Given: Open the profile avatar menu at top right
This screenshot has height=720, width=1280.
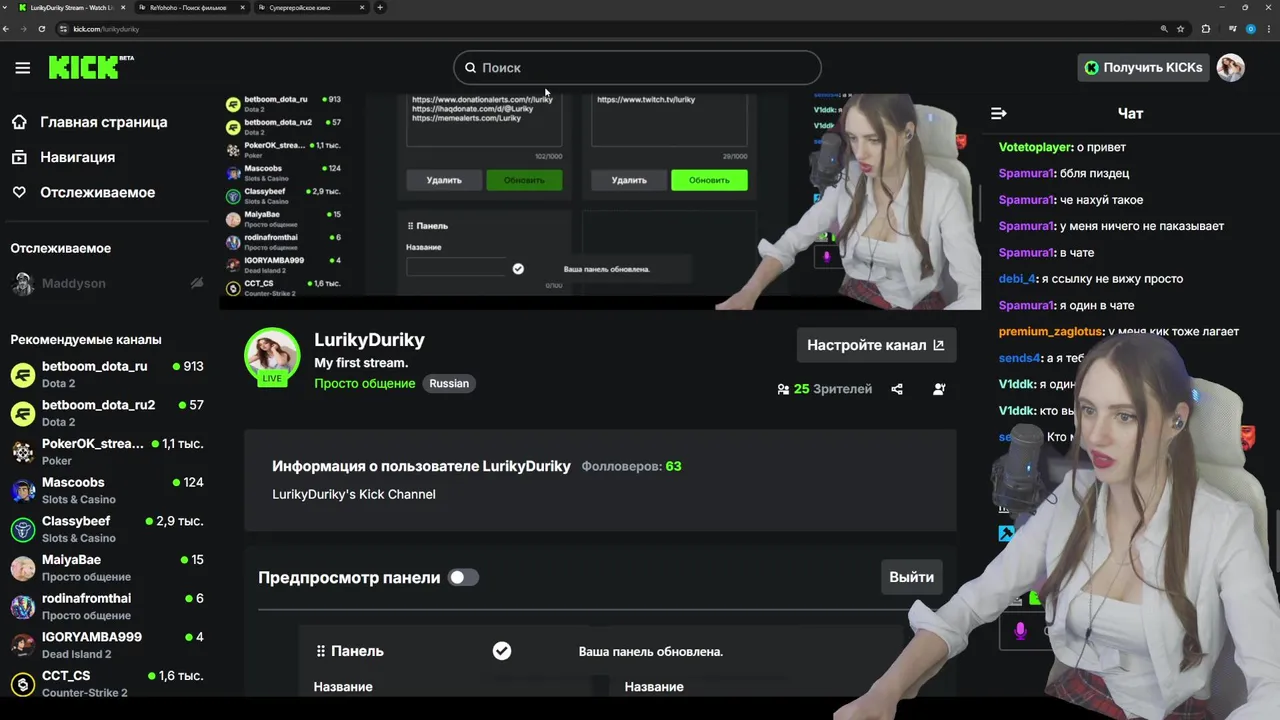Looking at the screenshot, I should (x=1231, y=67).
